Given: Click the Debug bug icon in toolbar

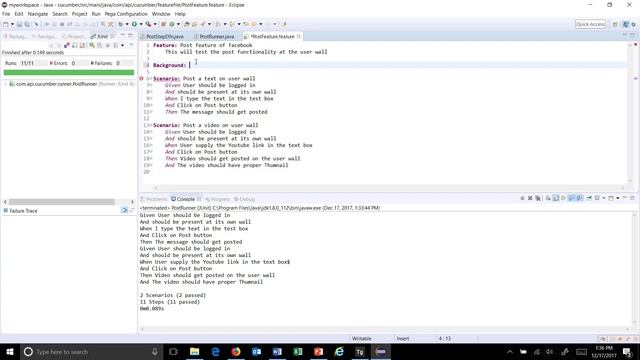Looking at the screenshot, I should (x=121, y=24).
